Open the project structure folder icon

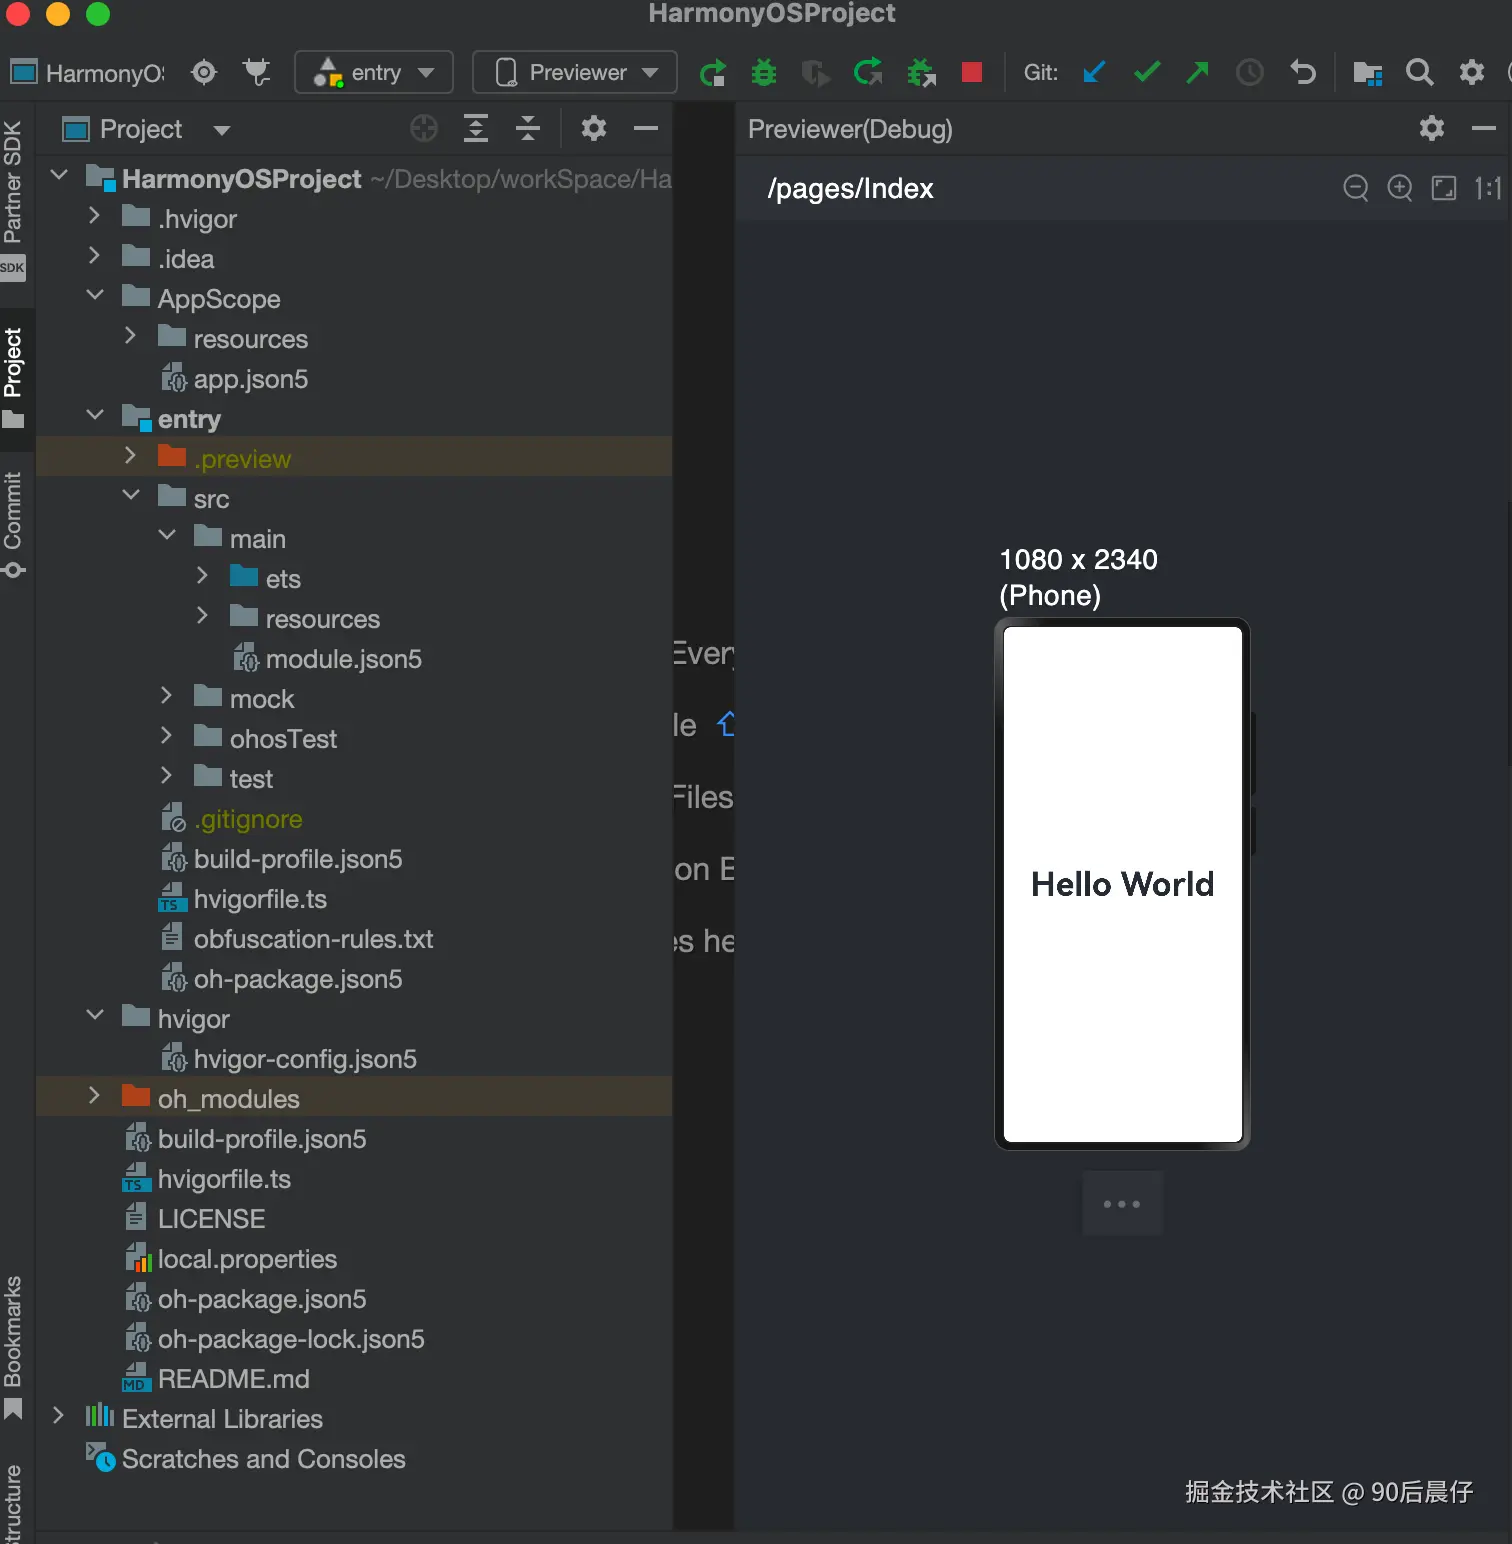[1367, 72]
